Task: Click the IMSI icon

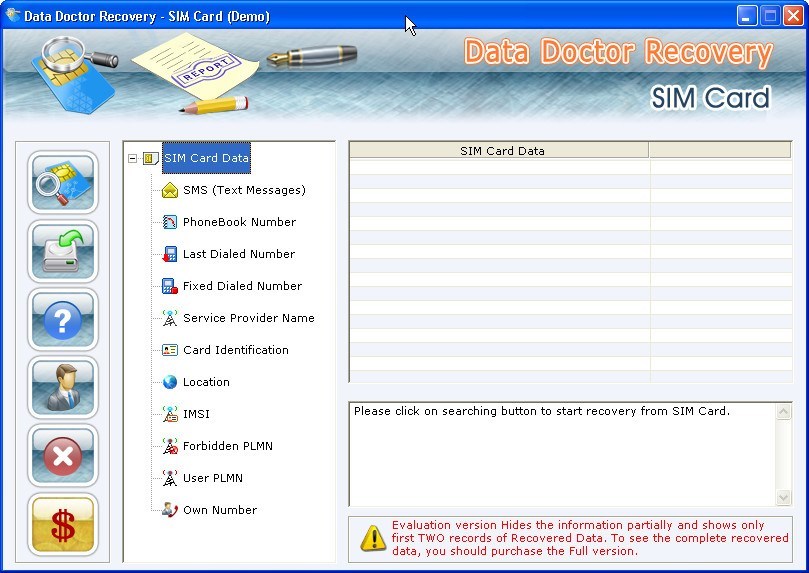Action: [x=170, y=414]
